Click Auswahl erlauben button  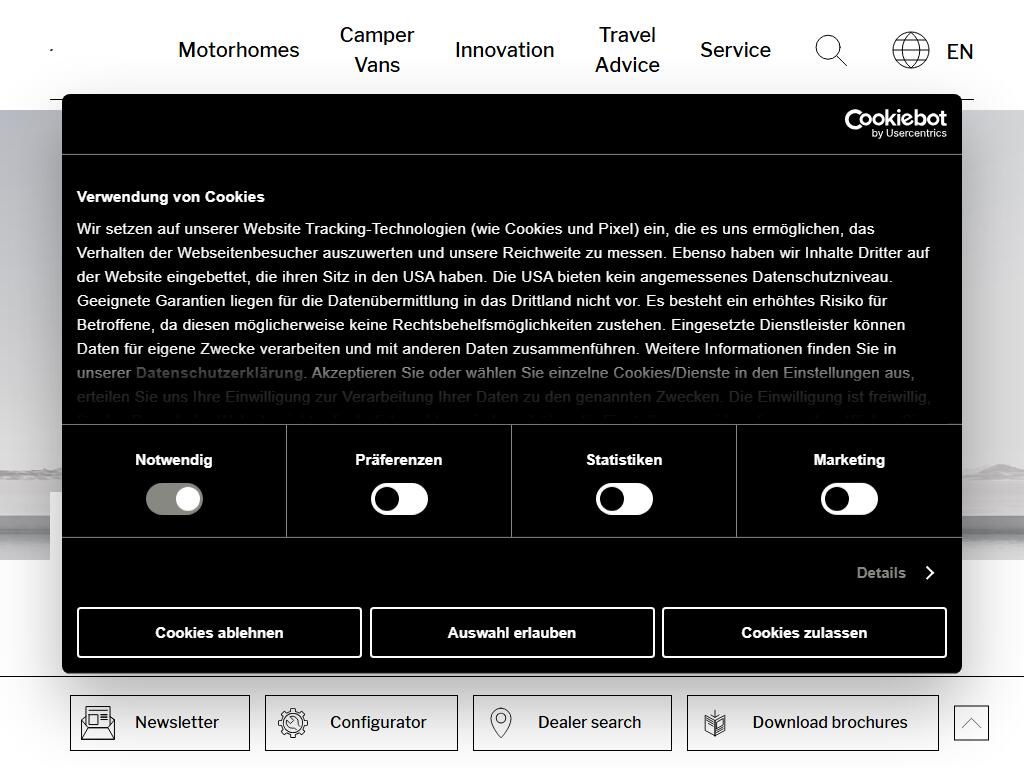(512, 632)
